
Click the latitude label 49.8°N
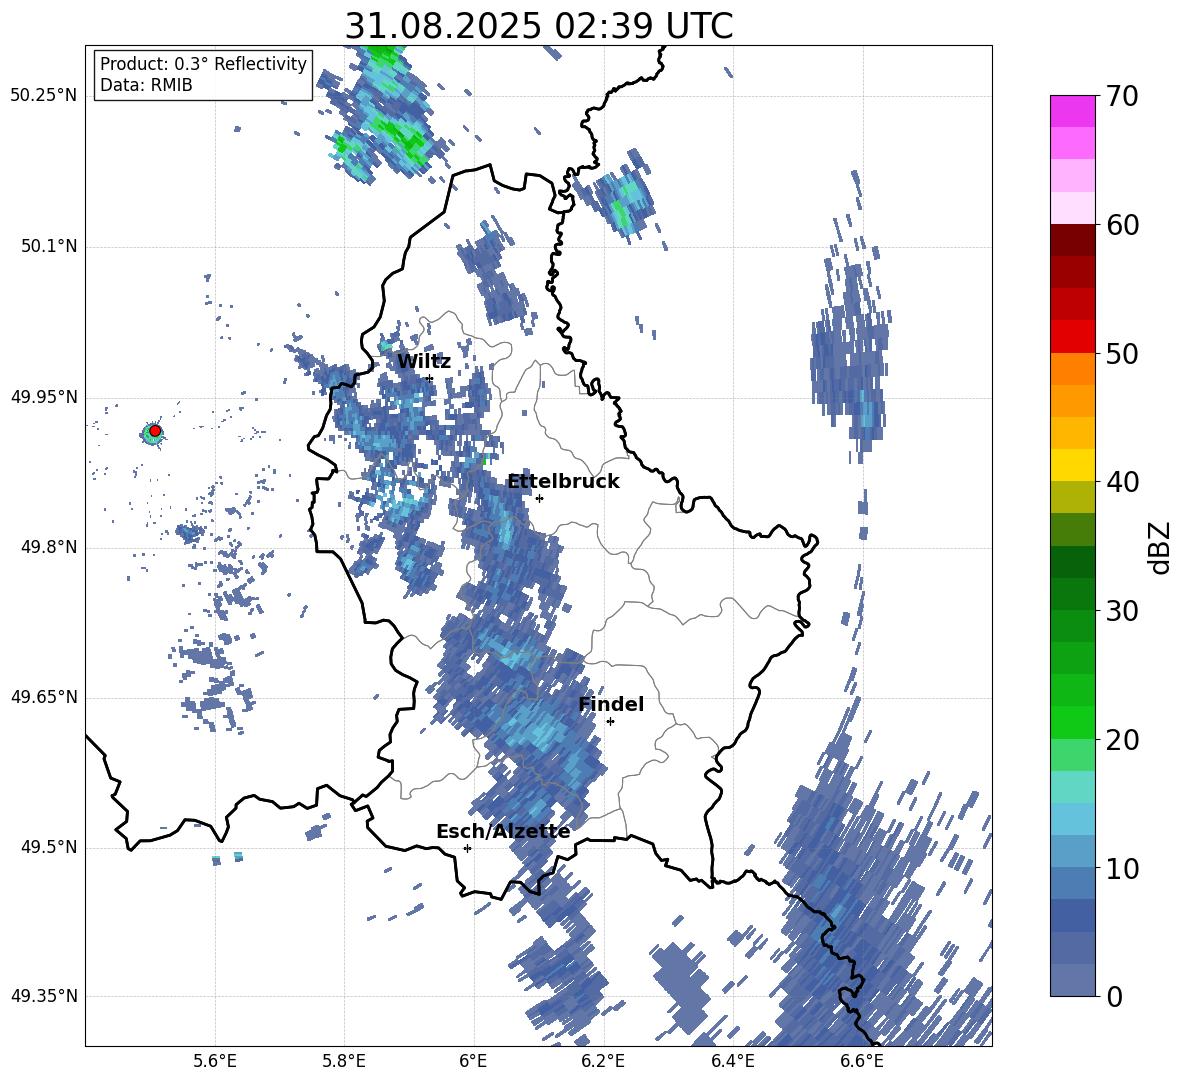click(x=49, y=547)
